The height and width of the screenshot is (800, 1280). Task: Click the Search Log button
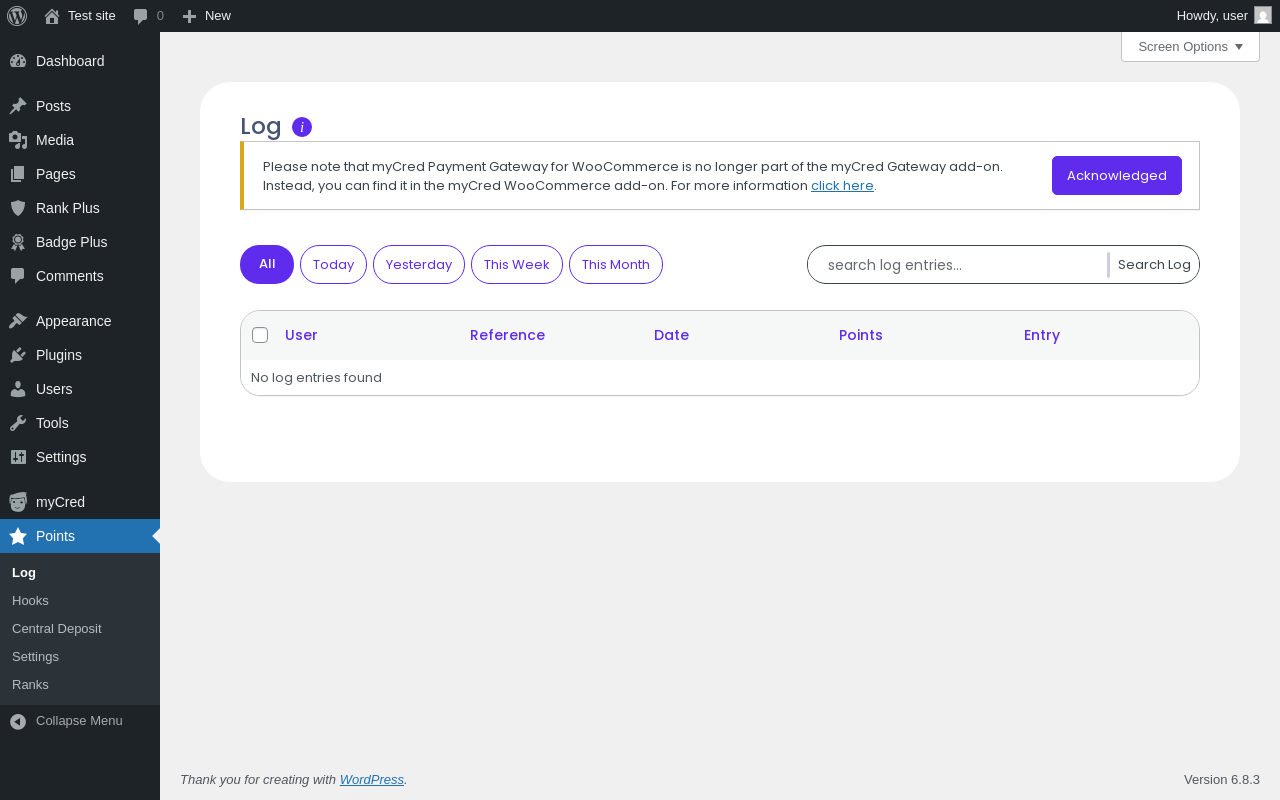[x=1154, y=265]
